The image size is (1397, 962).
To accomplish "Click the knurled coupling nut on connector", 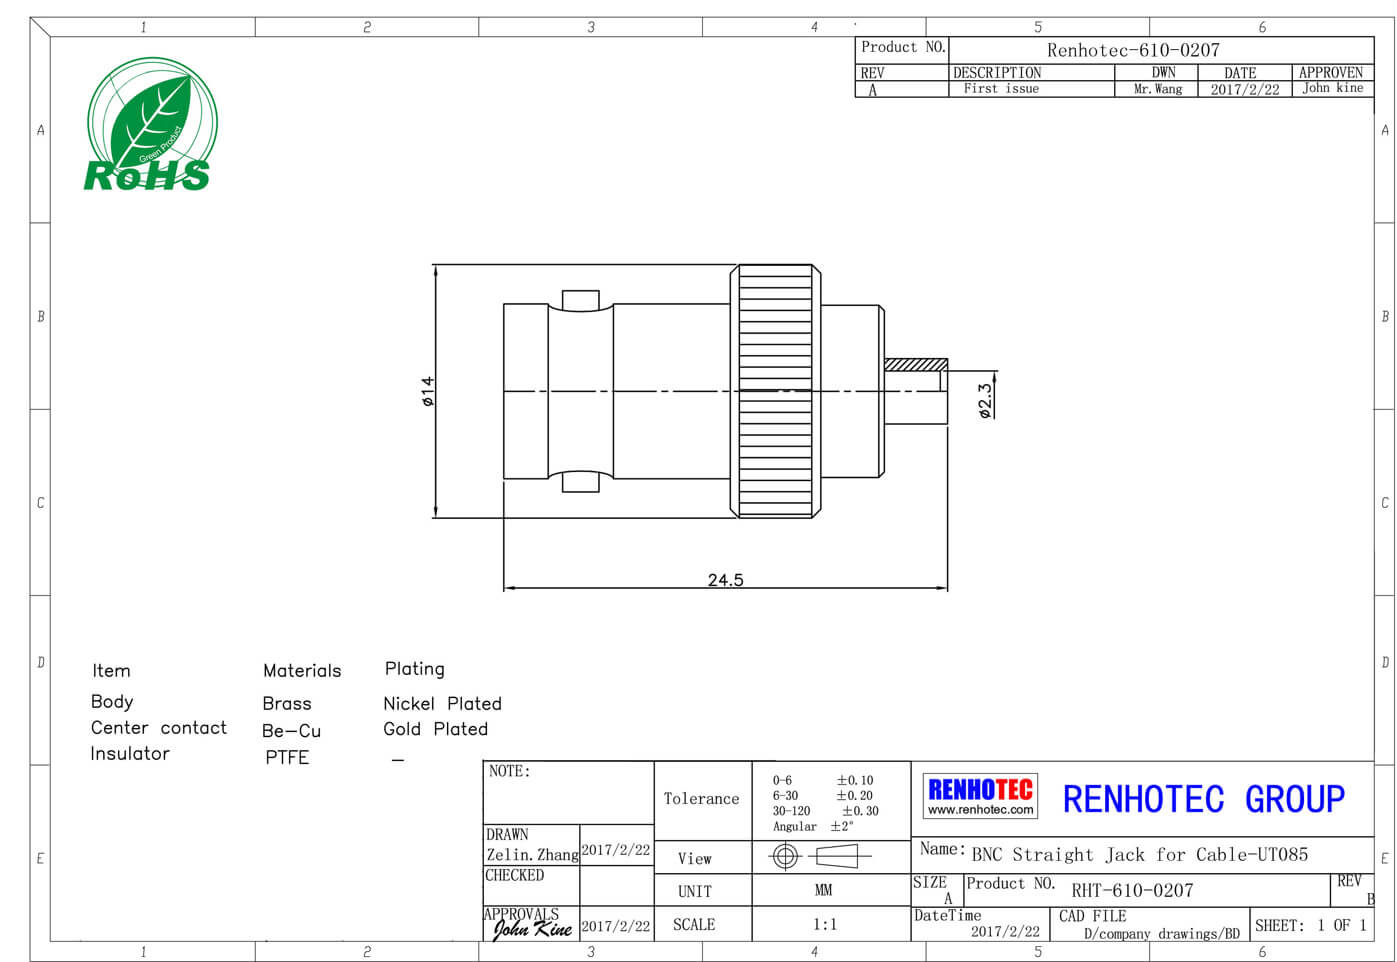I will [x=776, y=391].
